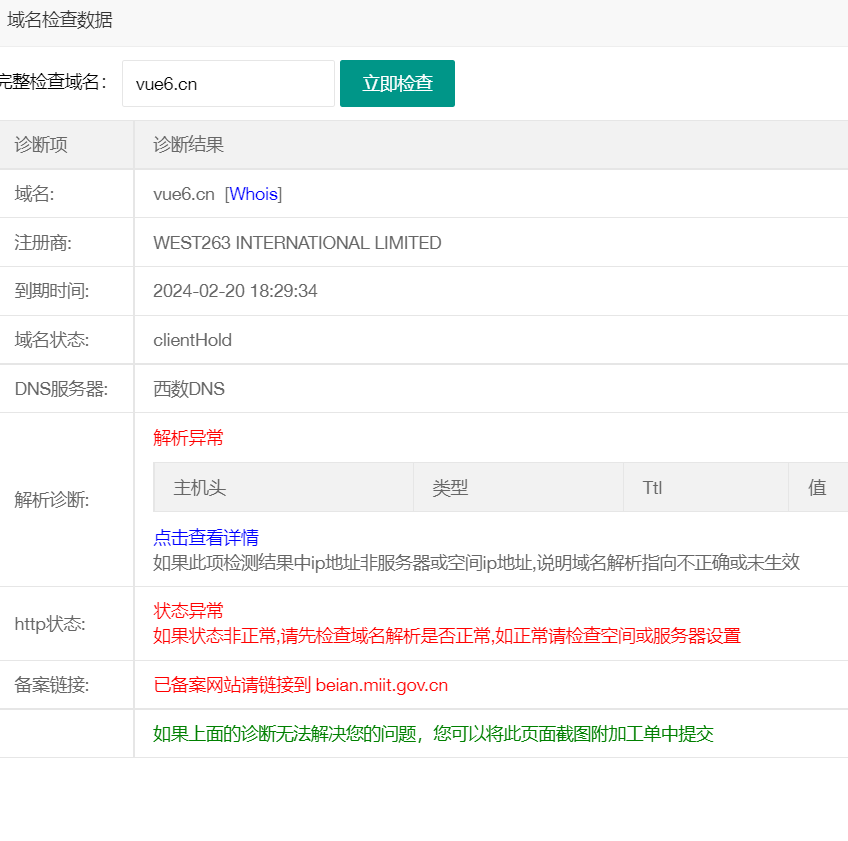The image size is (848, 841).
Task: Click the expiry date 2024-02-20 18:29:34
Action: point(235,291)
